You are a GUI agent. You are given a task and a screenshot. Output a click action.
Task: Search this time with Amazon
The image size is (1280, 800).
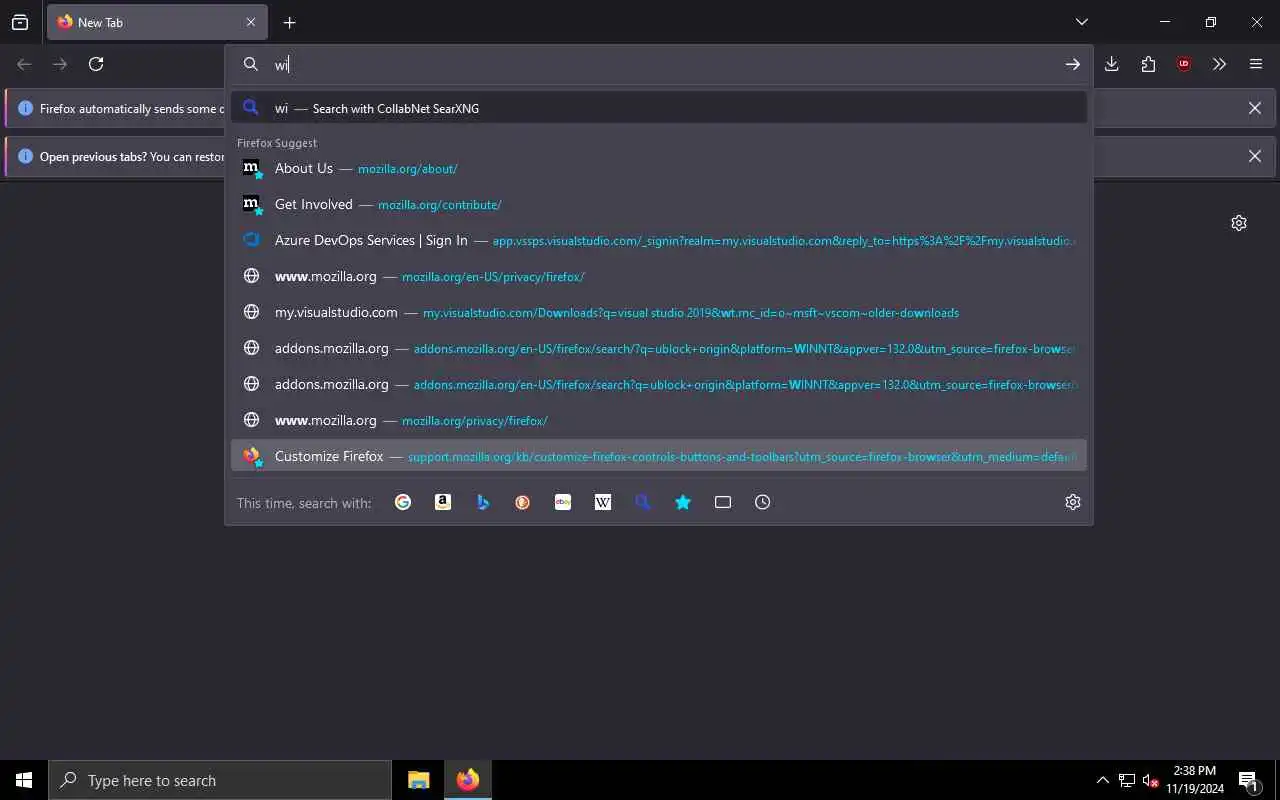pos(443,502)
